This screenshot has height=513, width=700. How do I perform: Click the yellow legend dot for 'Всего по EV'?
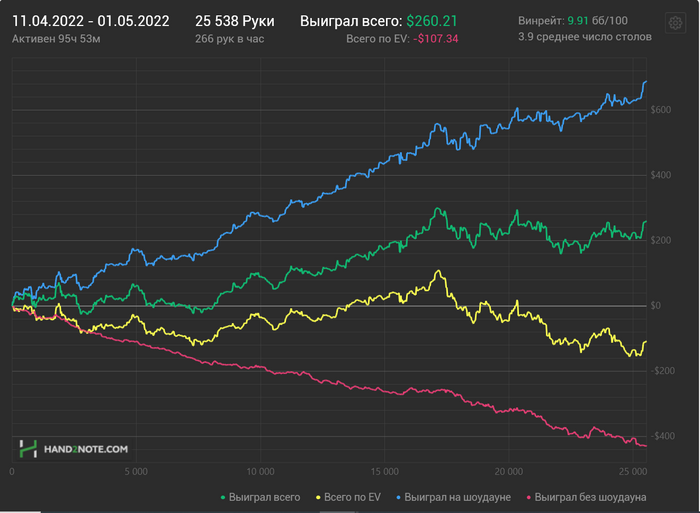(x=318, y=498)
